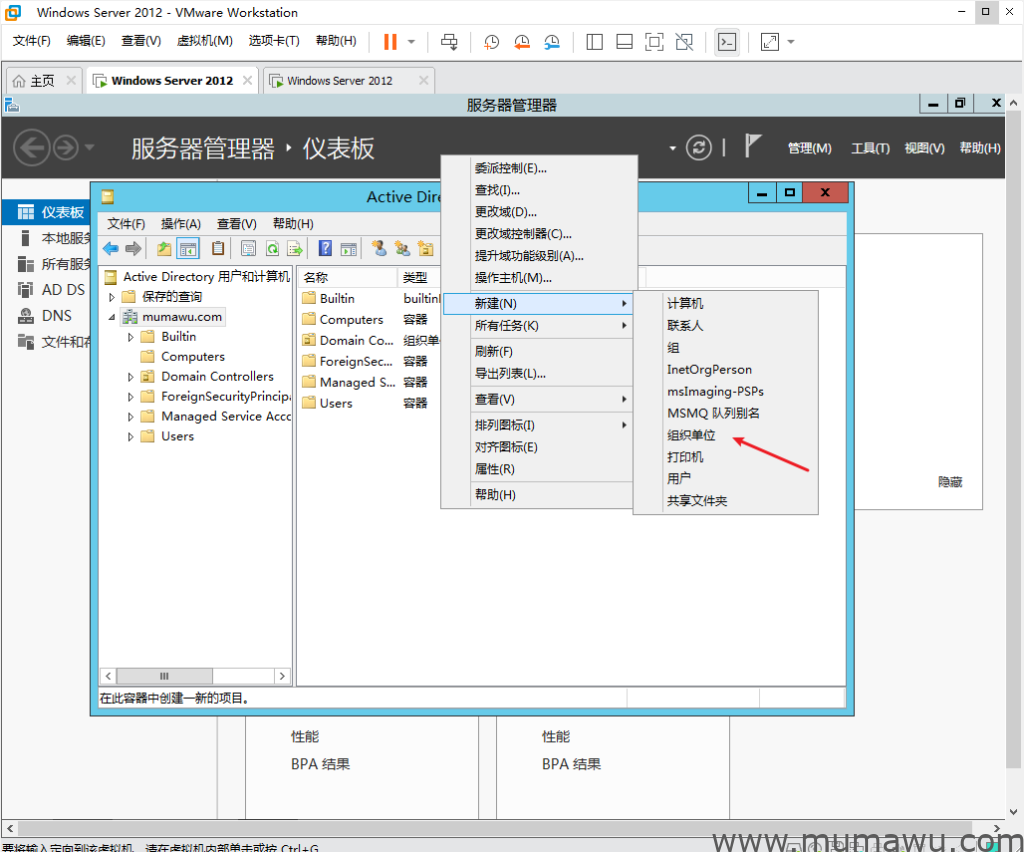Click the create new group icon
The width and height of the screenshot is (1024, 852).
pos(402,248)
